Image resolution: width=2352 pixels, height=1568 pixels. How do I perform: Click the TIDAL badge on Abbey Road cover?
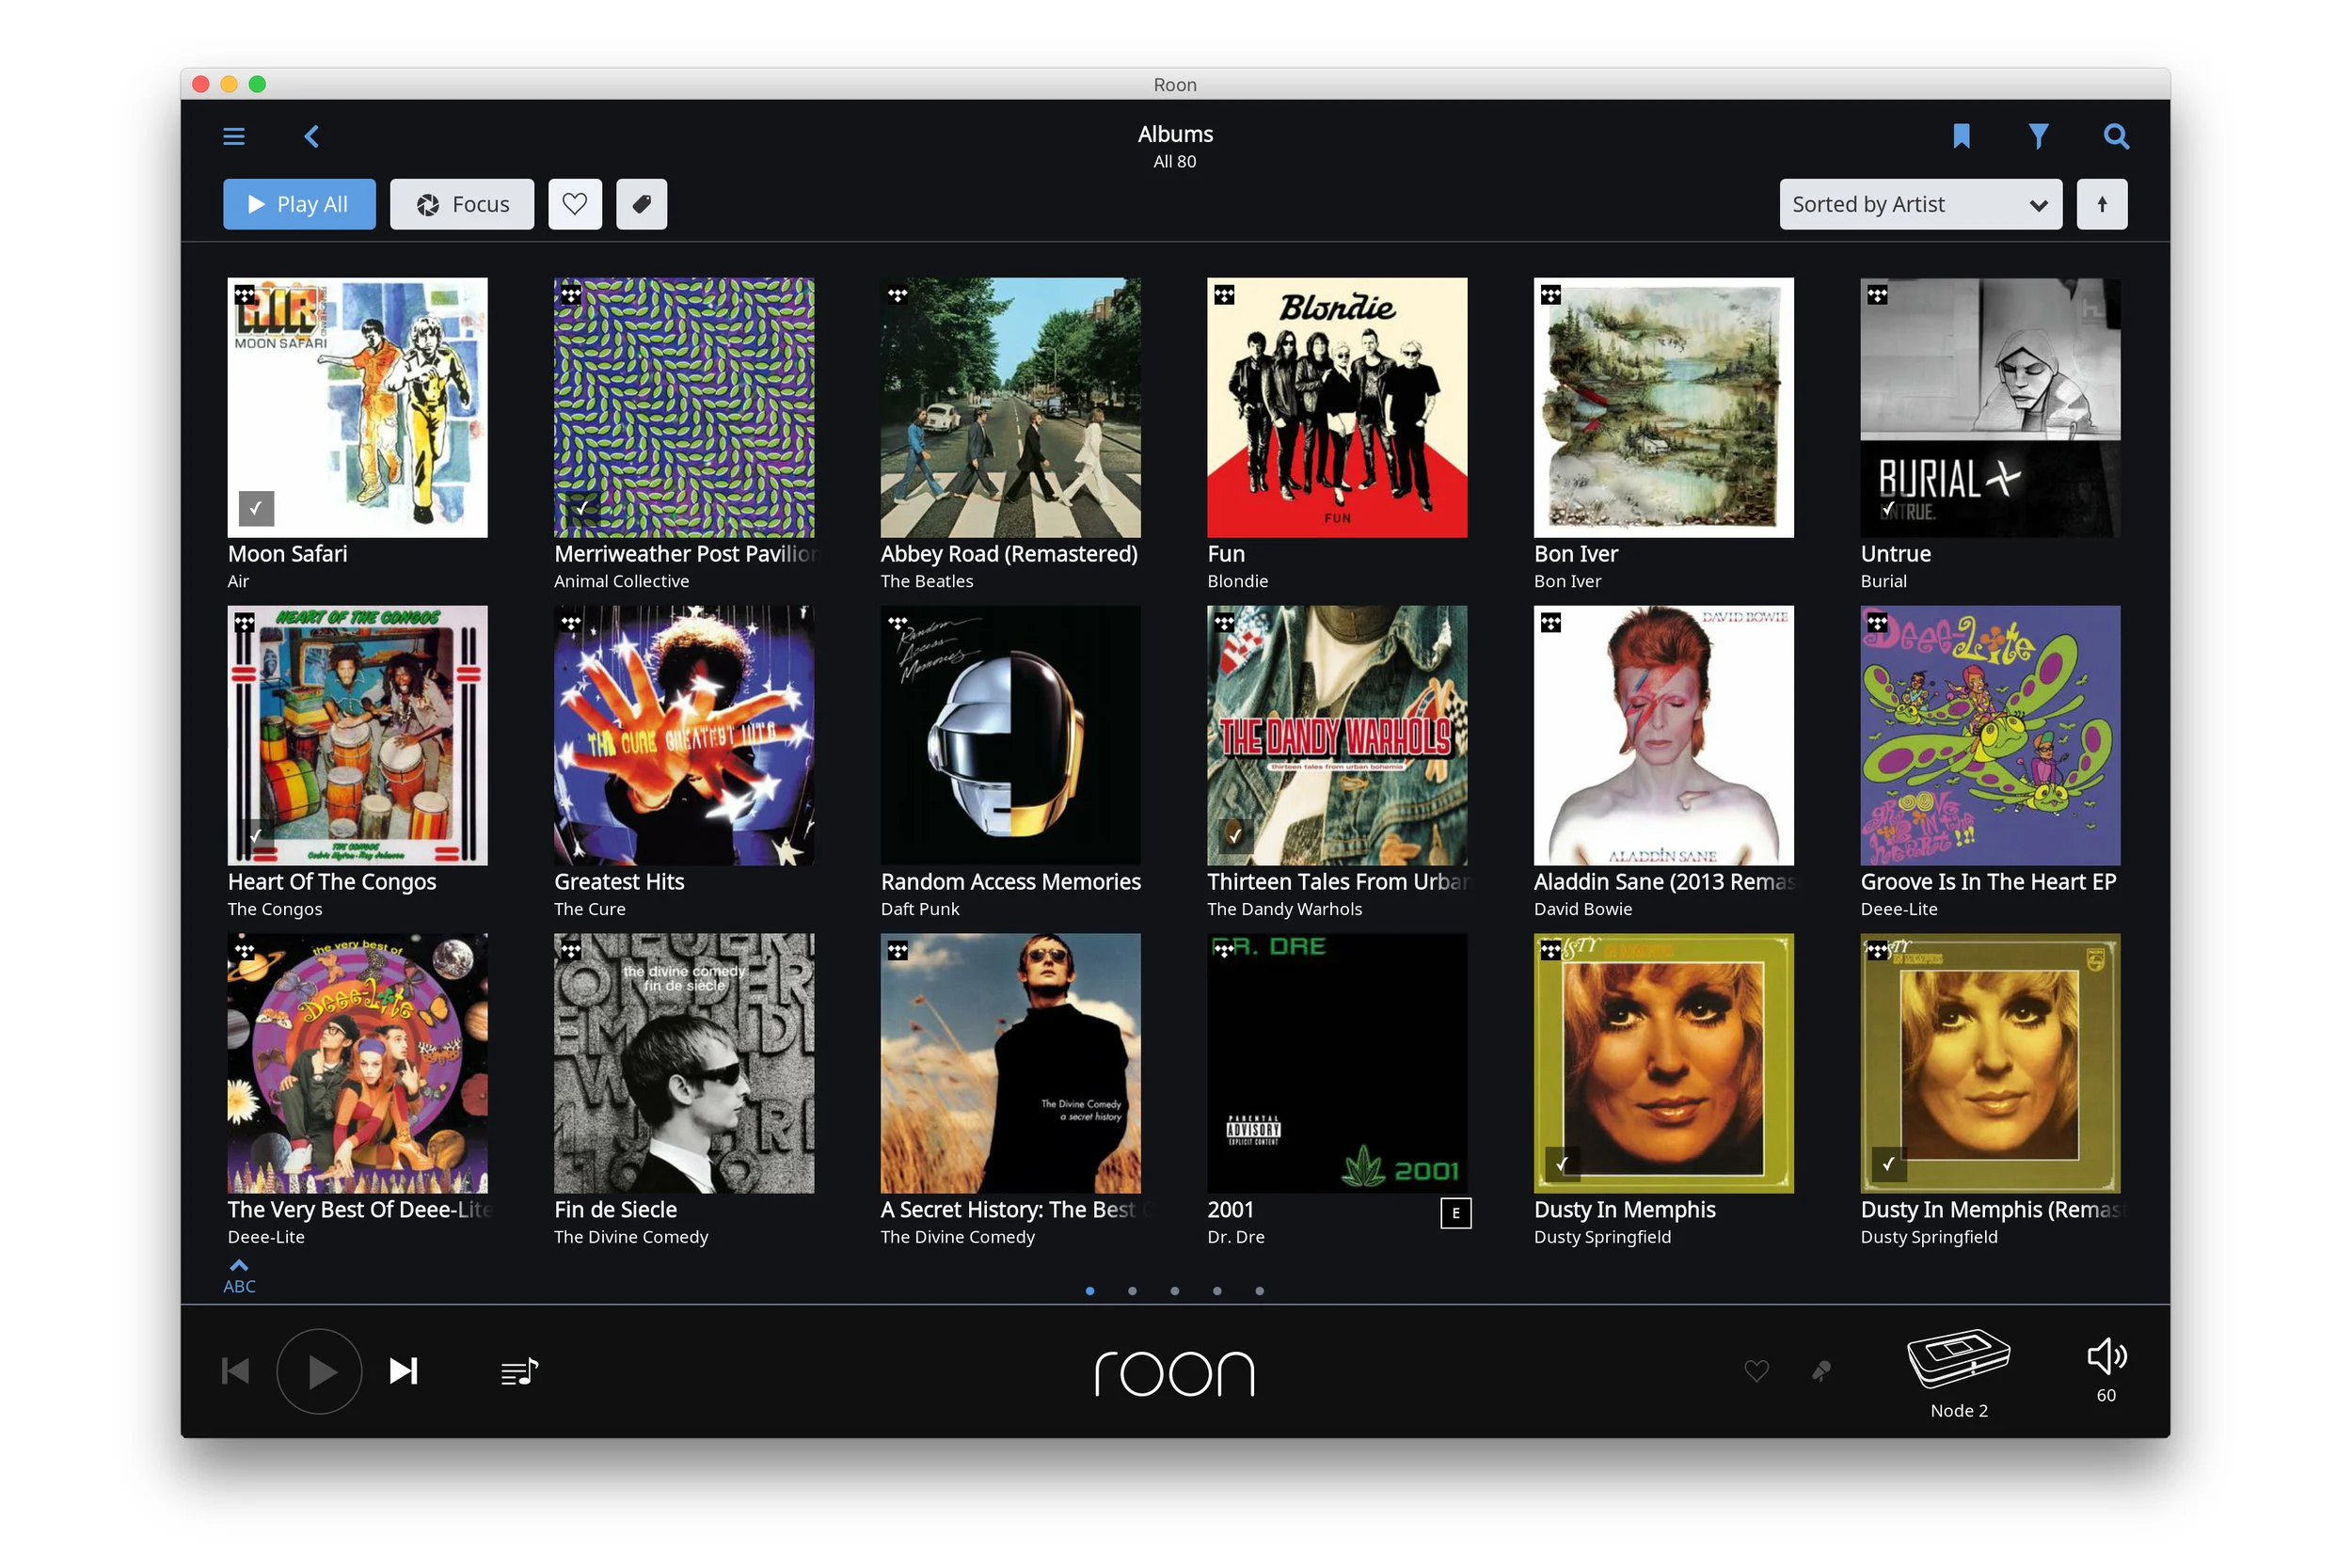[898, 295]
